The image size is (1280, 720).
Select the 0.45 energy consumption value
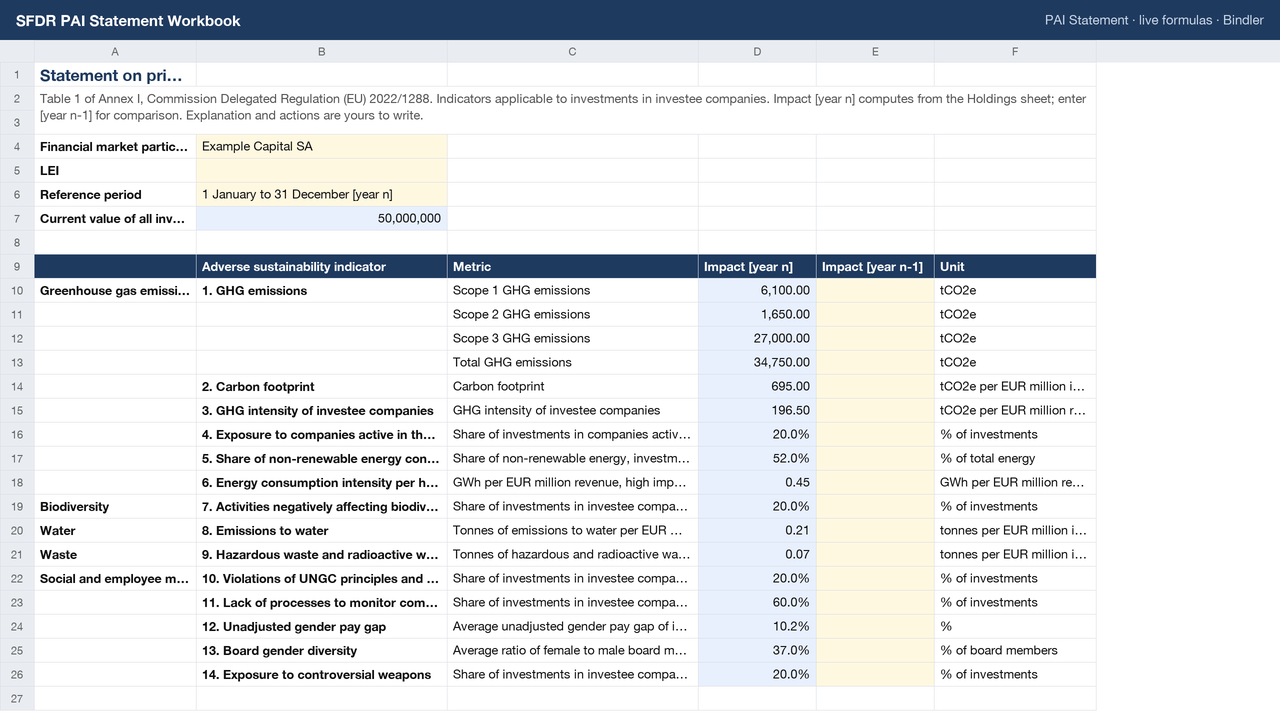[x=757, y=482]
